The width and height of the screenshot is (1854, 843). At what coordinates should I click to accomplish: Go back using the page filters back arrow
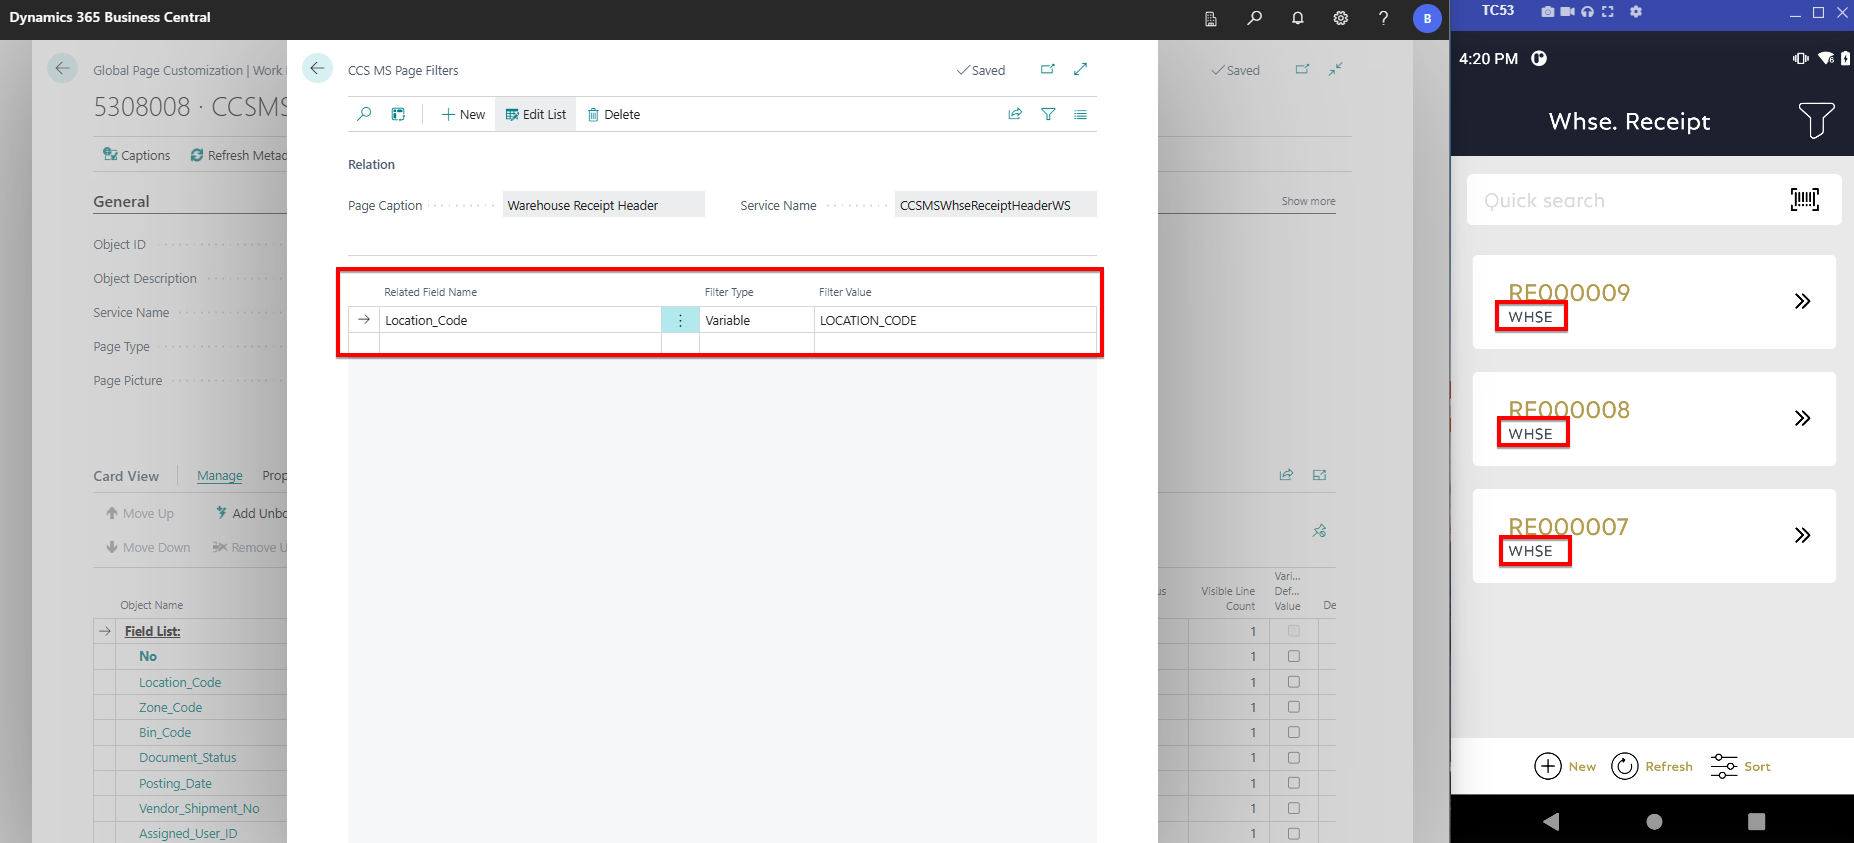click(317, 68)
